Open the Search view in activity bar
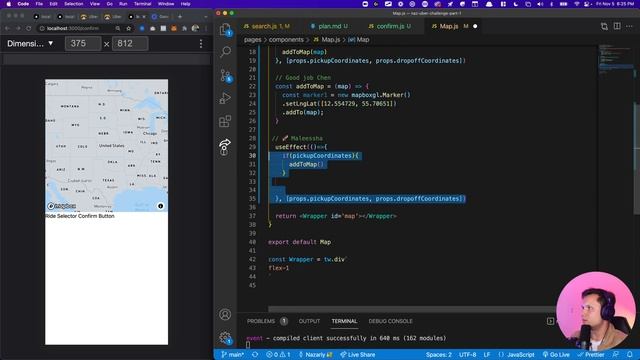Screen dimensions: 640x360 click(x=225, y=52)
